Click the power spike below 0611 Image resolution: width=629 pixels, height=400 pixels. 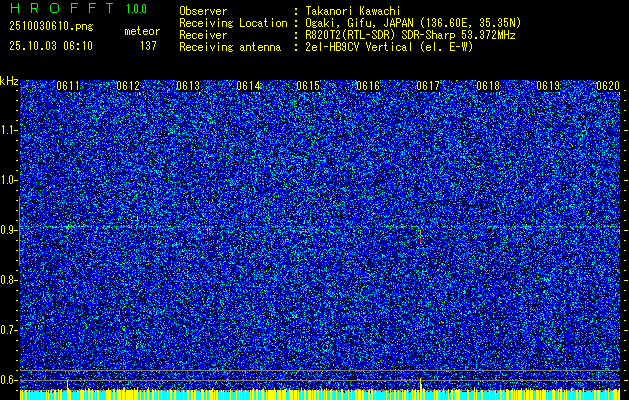click(67, 384)
